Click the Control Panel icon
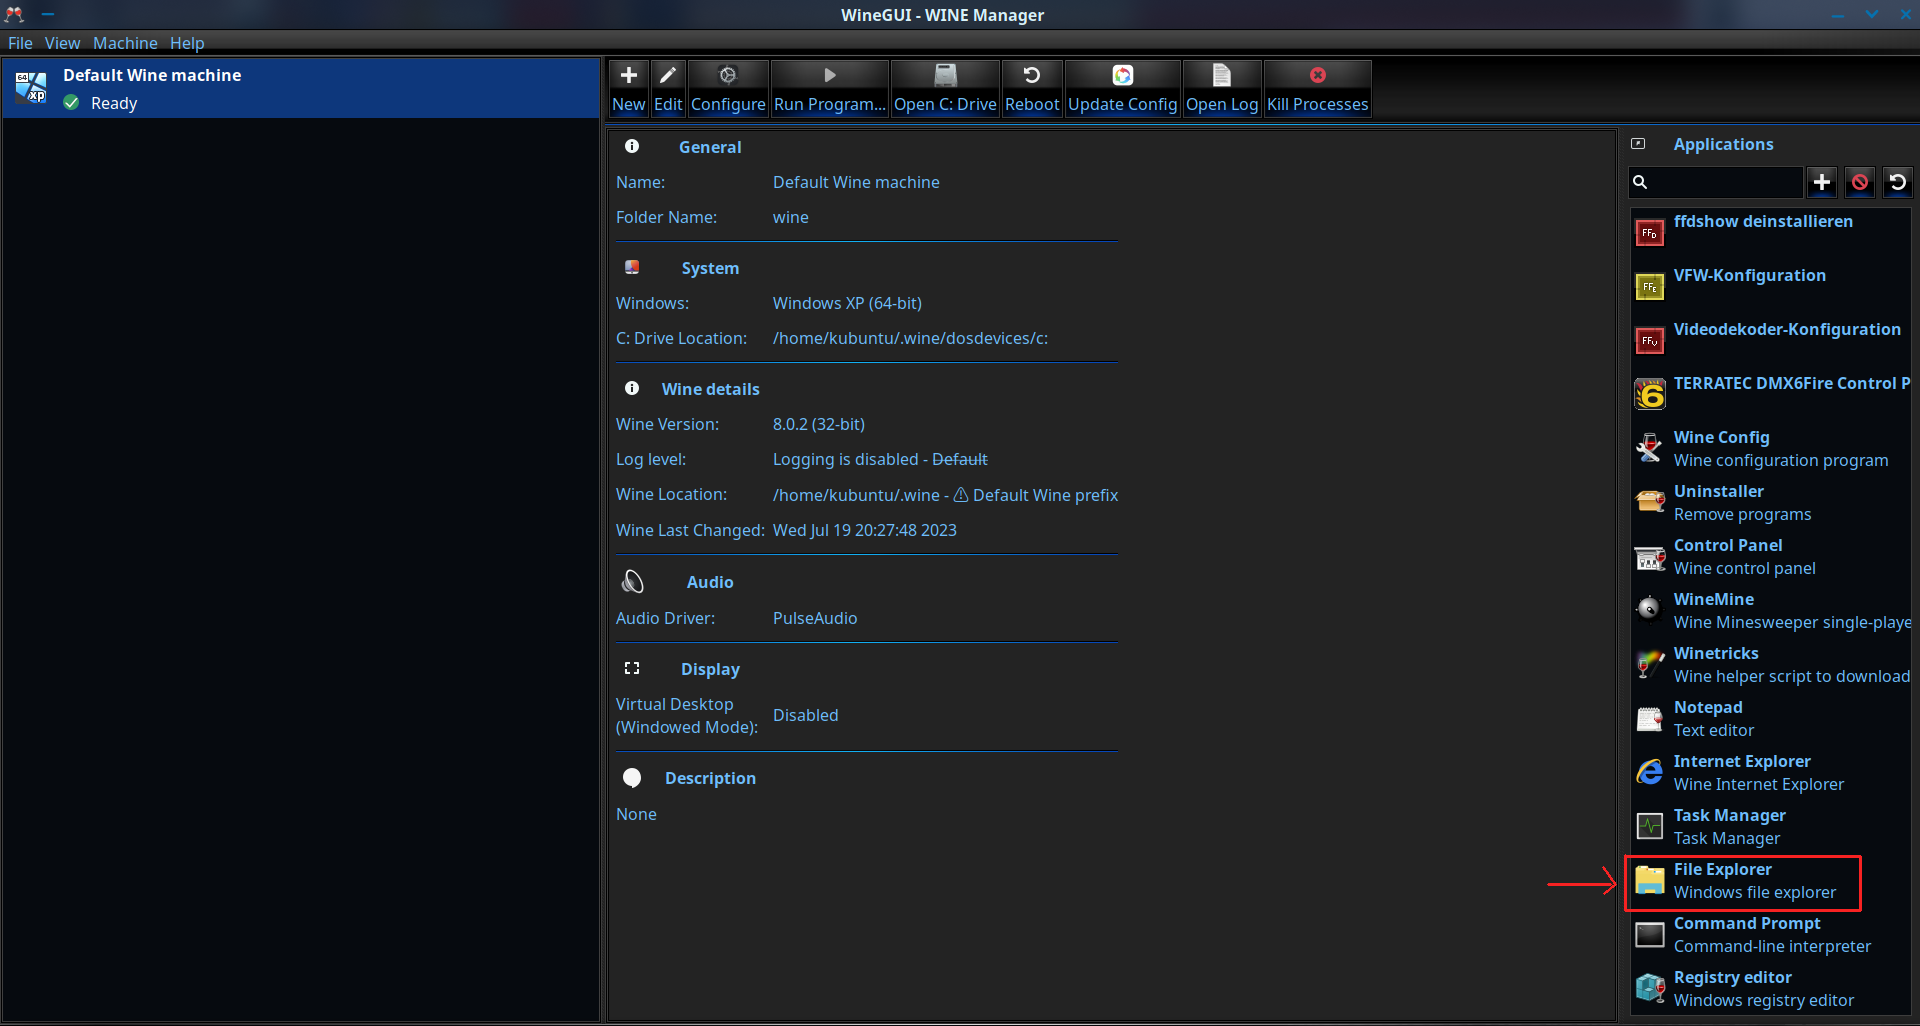Image resolution: width=1920 pixels, height=1026 pixels. (x=1650, y=557)
